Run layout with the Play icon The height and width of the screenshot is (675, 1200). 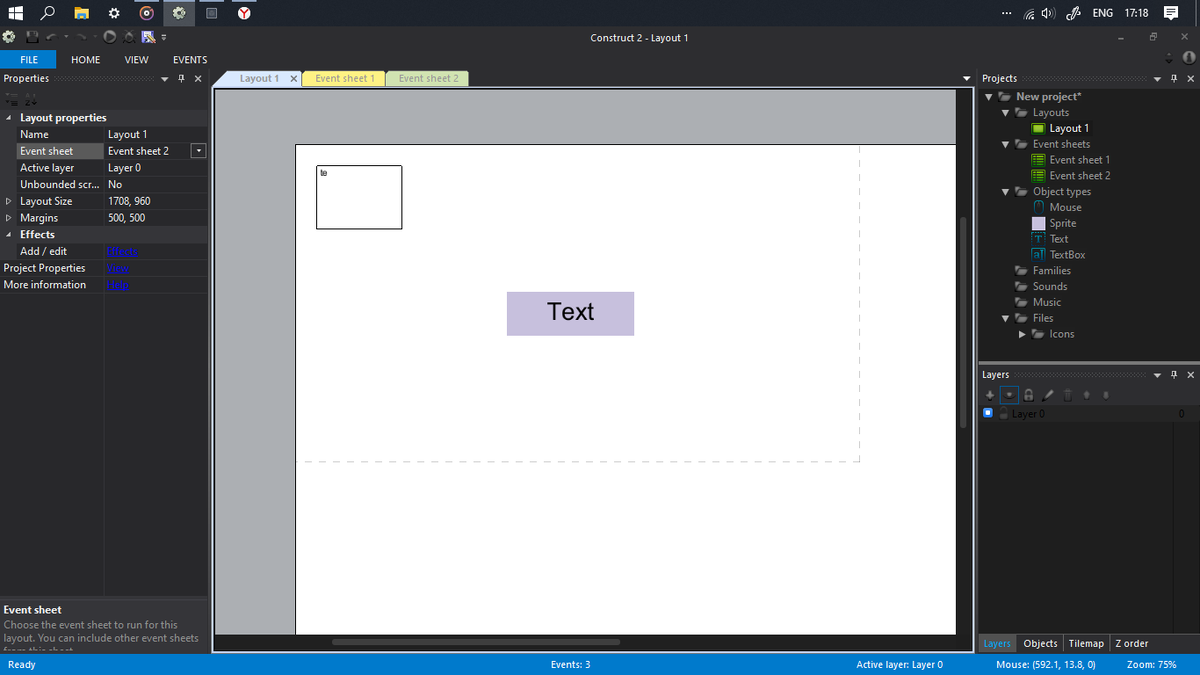click(109, 37)
